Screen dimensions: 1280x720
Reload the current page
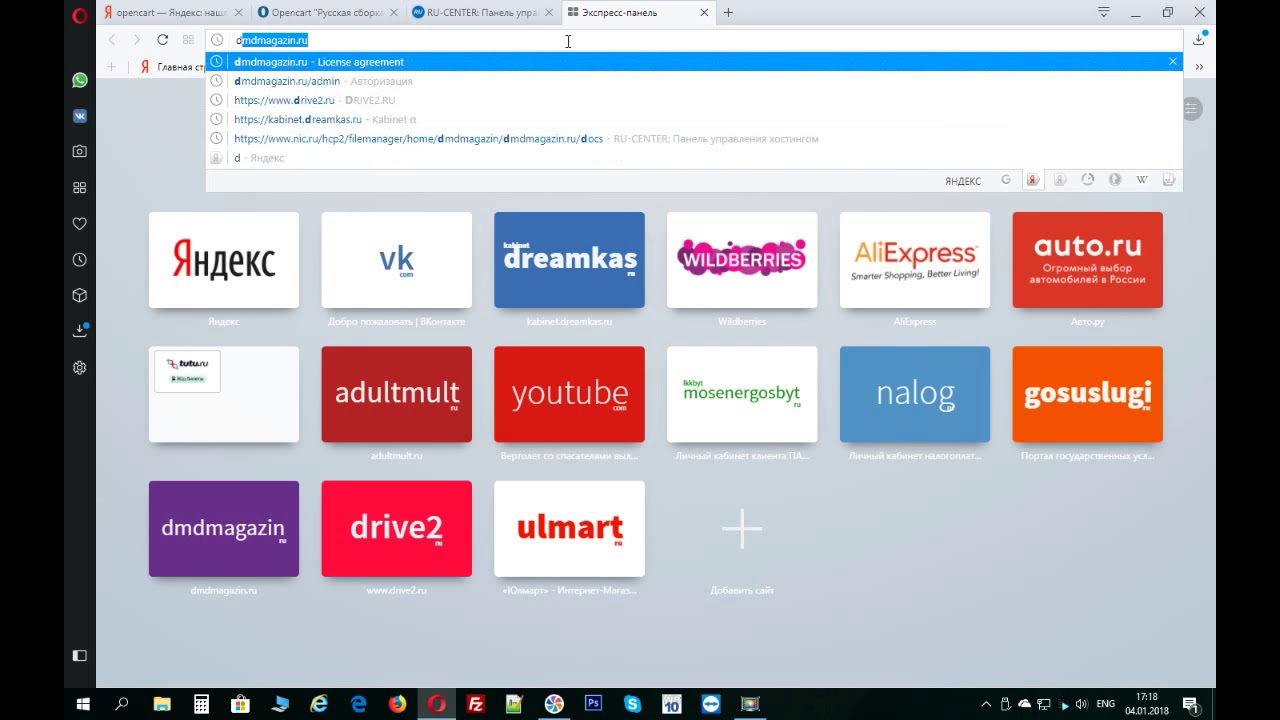162,40
